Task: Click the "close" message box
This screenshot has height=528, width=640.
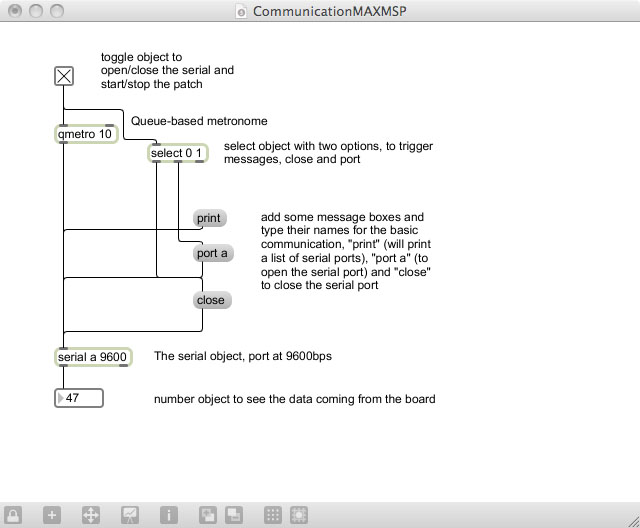Action: 211,300
